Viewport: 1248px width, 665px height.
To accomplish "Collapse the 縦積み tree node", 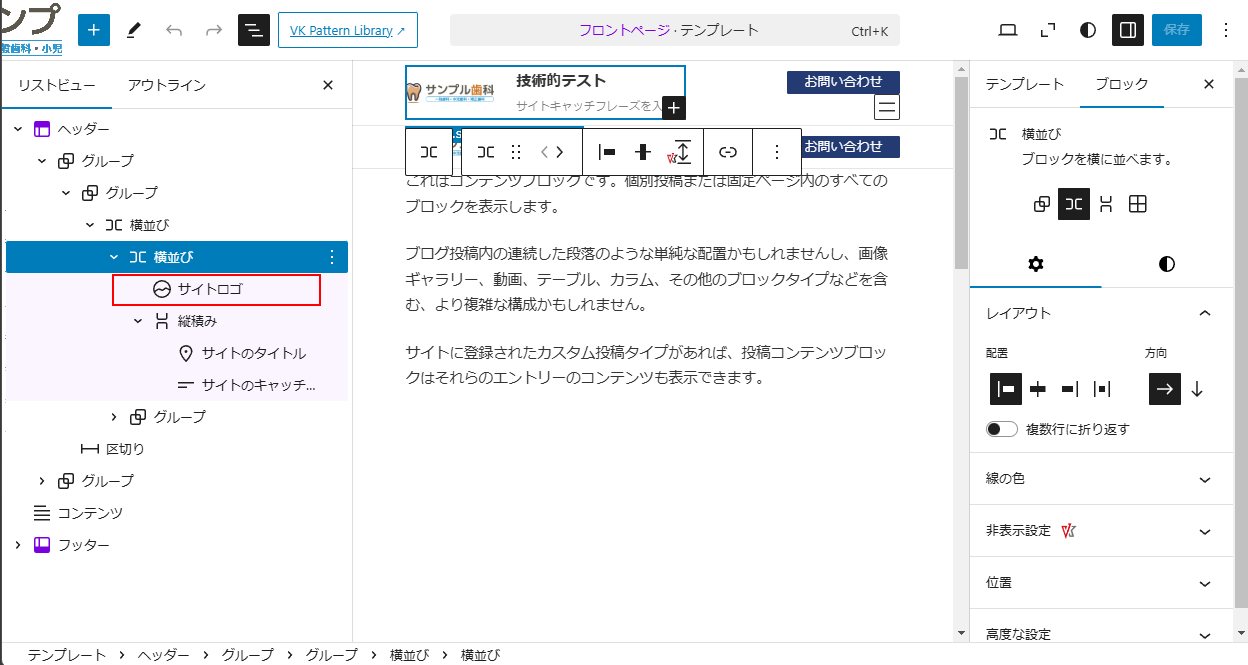I will coord(138,321).
